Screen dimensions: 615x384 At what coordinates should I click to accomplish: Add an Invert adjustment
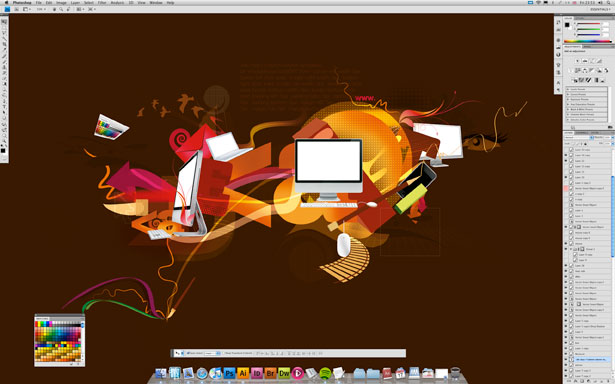pyautogui.click(x=575, y=80)
